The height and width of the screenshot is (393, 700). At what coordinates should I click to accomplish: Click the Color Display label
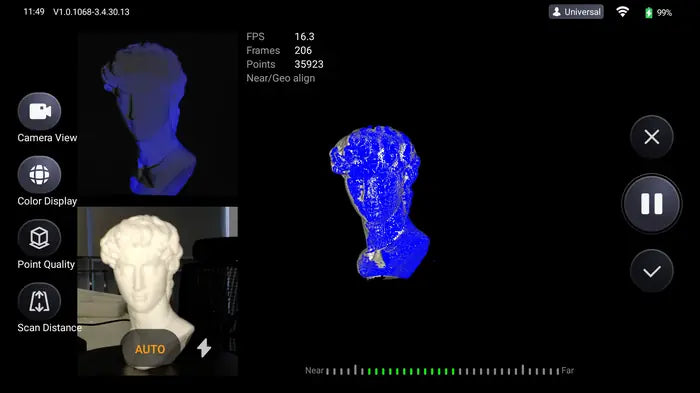tap(47, 201)
